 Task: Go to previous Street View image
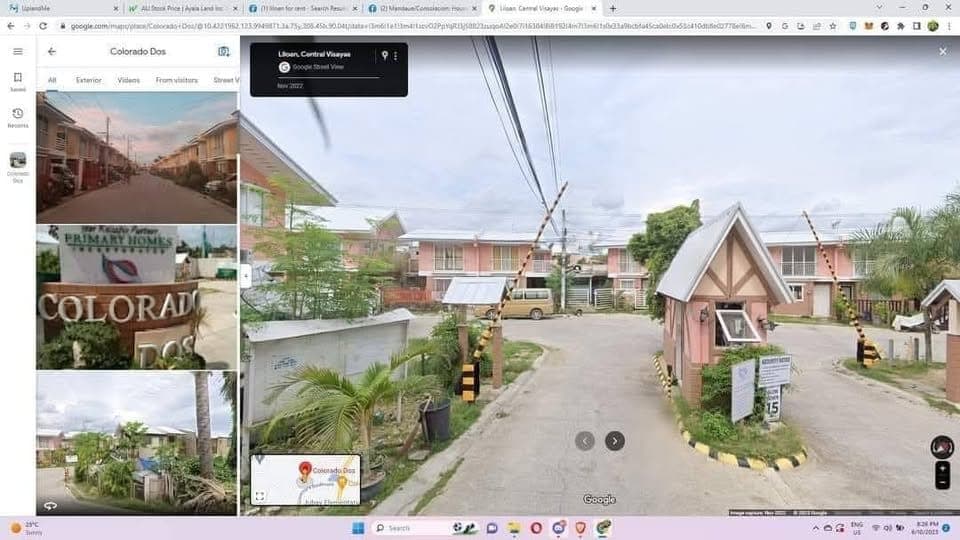(585, 441)
